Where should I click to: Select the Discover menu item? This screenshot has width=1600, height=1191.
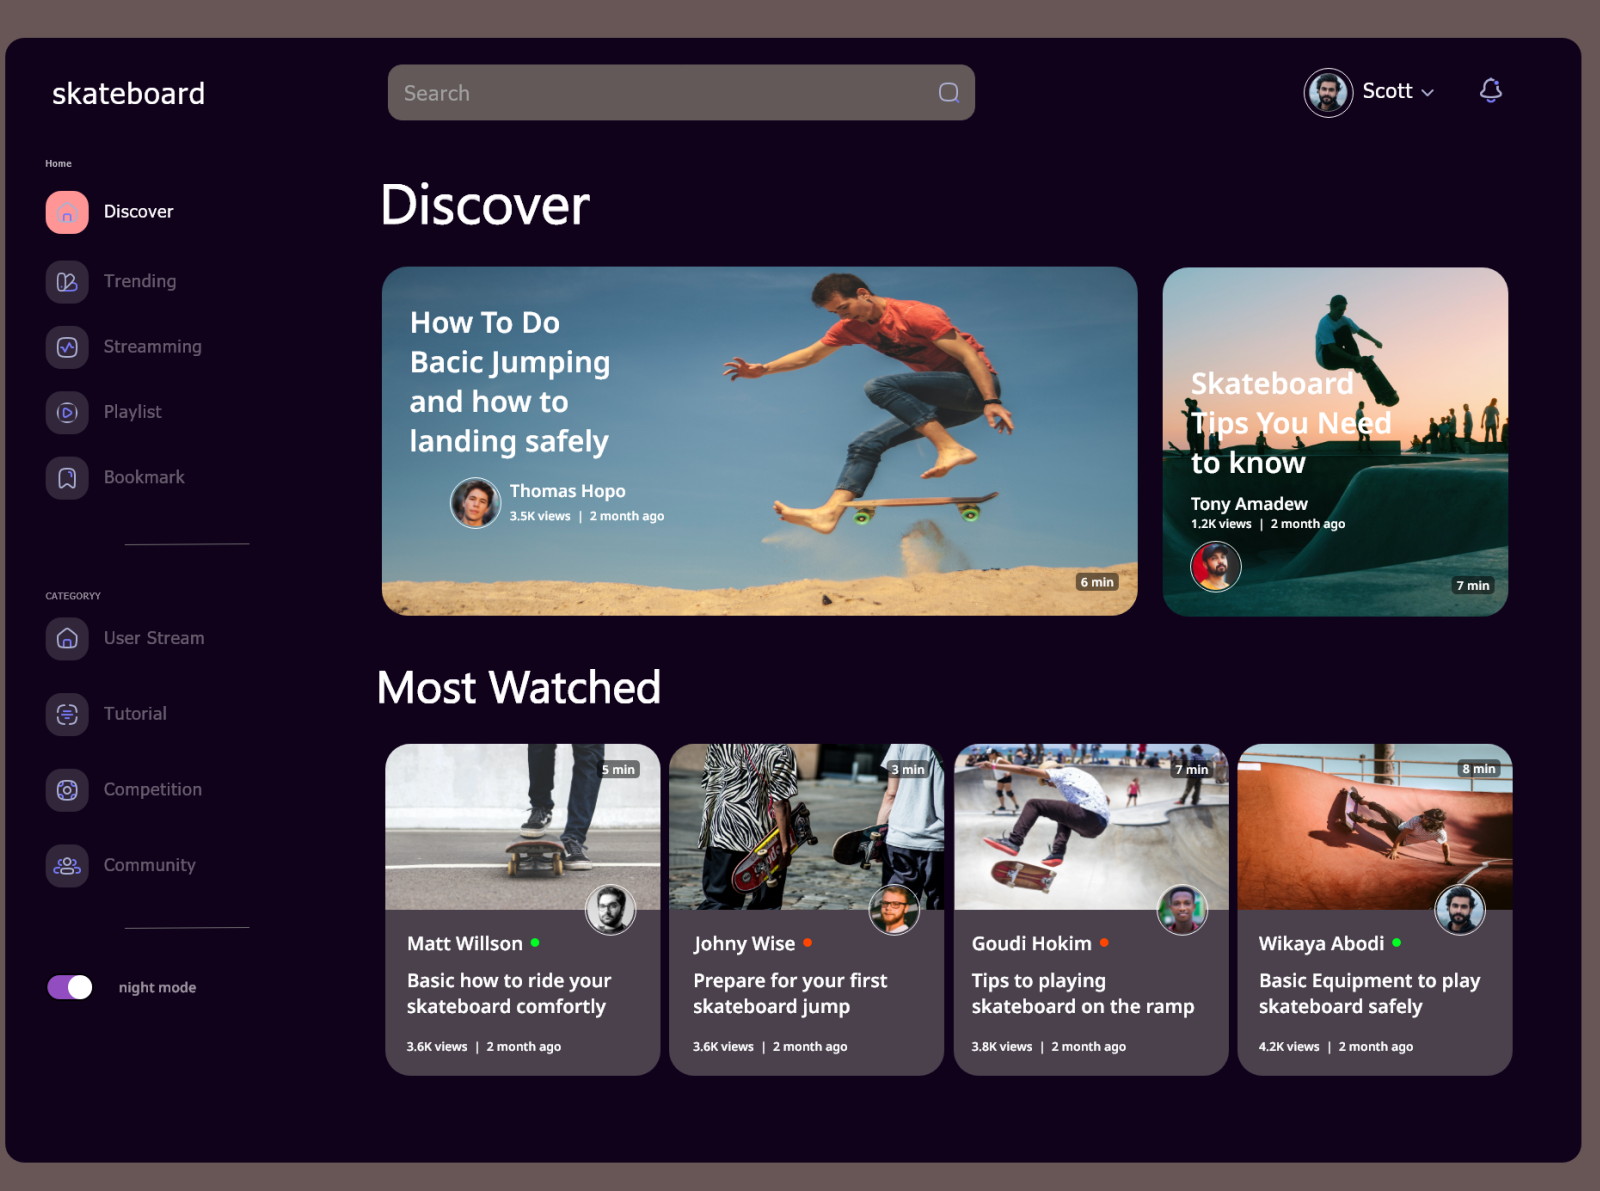coord(139,212)
